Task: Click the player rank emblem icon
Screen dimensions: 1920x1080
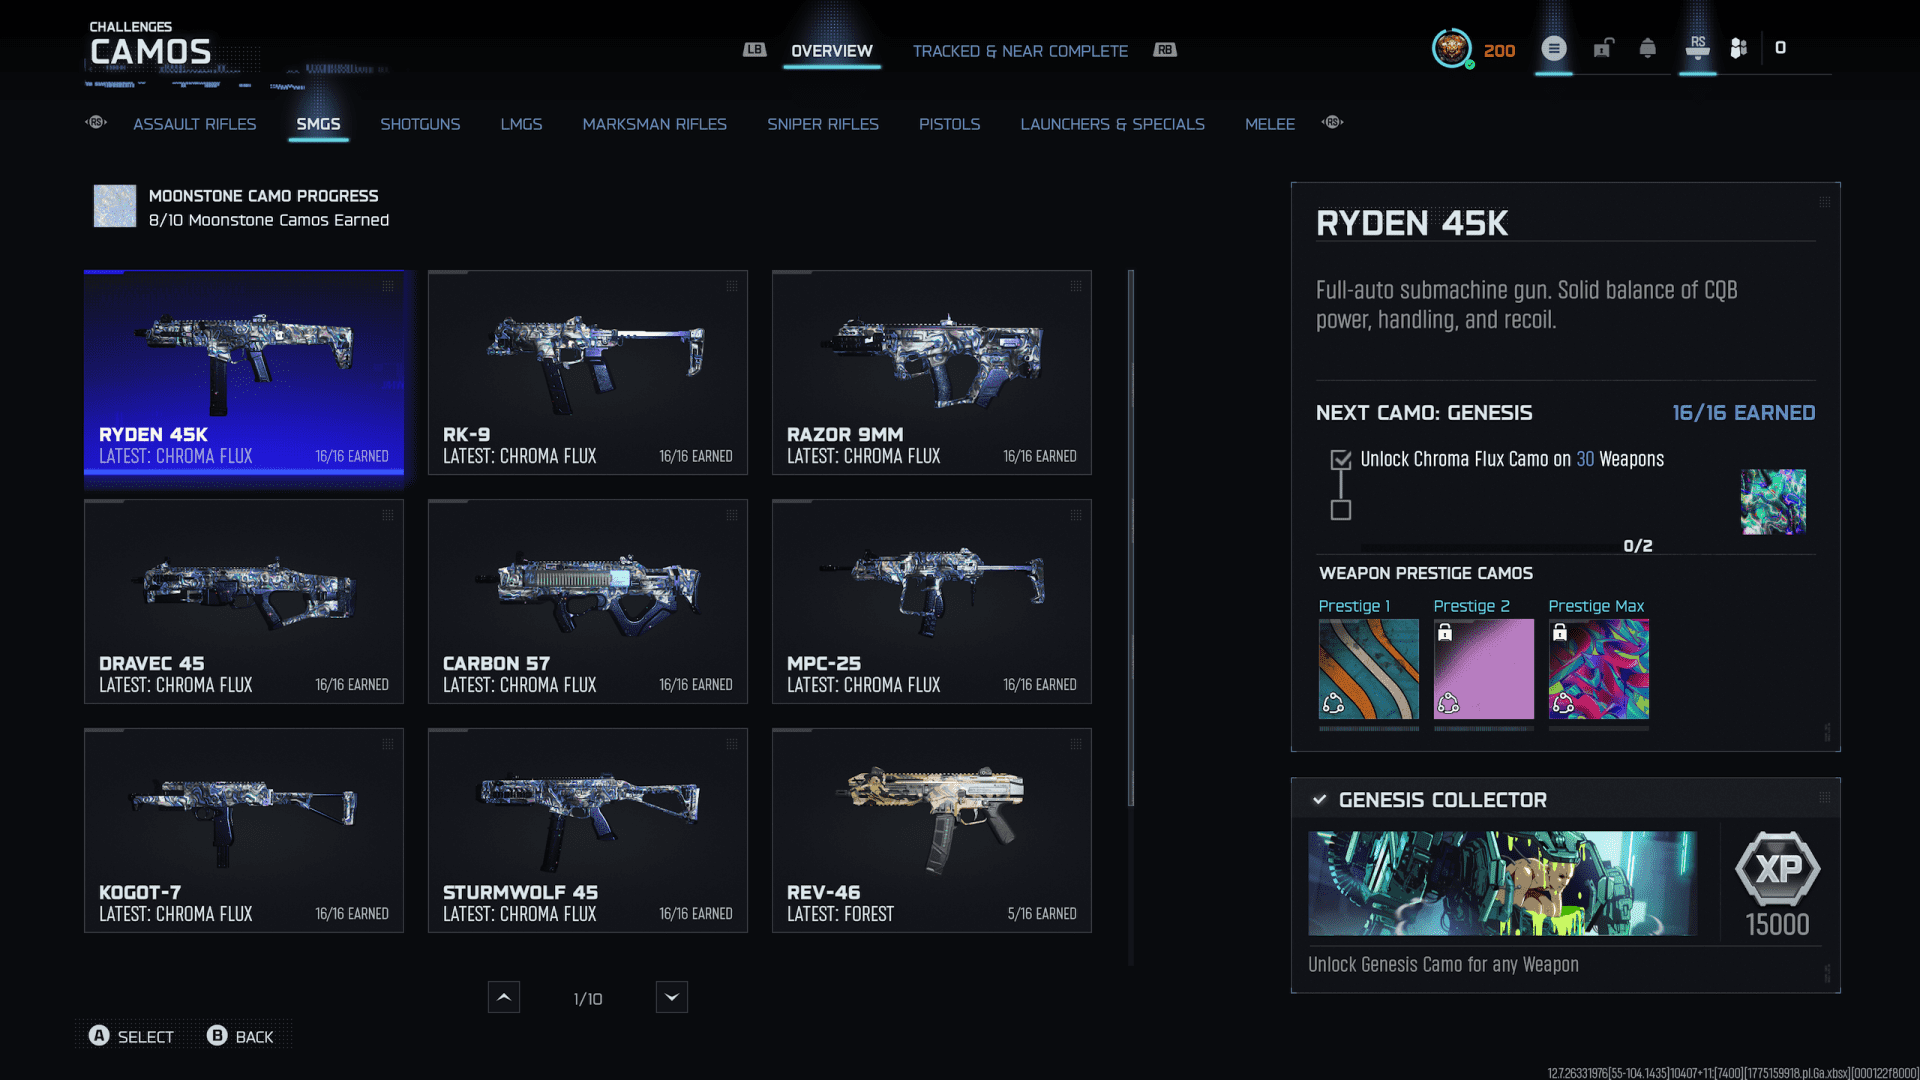Action: (x=1452, y=48)
